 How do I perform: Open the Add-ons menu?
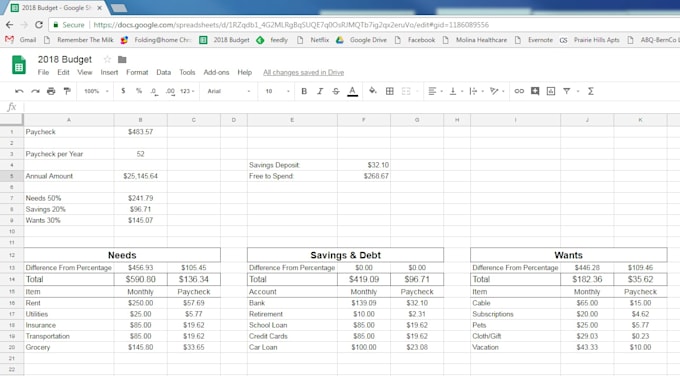[216, 72]
